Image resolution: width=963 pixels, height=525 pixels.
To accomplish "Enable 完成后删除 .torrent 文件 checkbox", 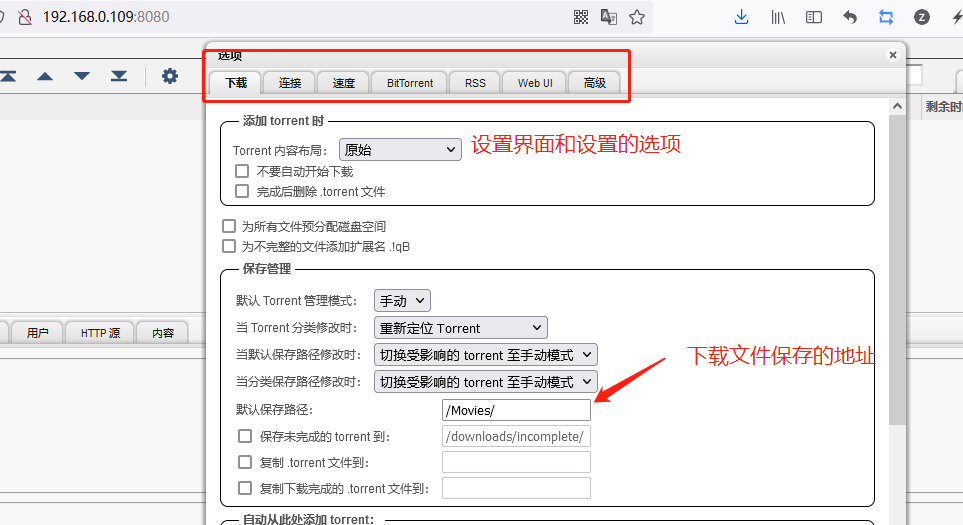I will point(242,191).
